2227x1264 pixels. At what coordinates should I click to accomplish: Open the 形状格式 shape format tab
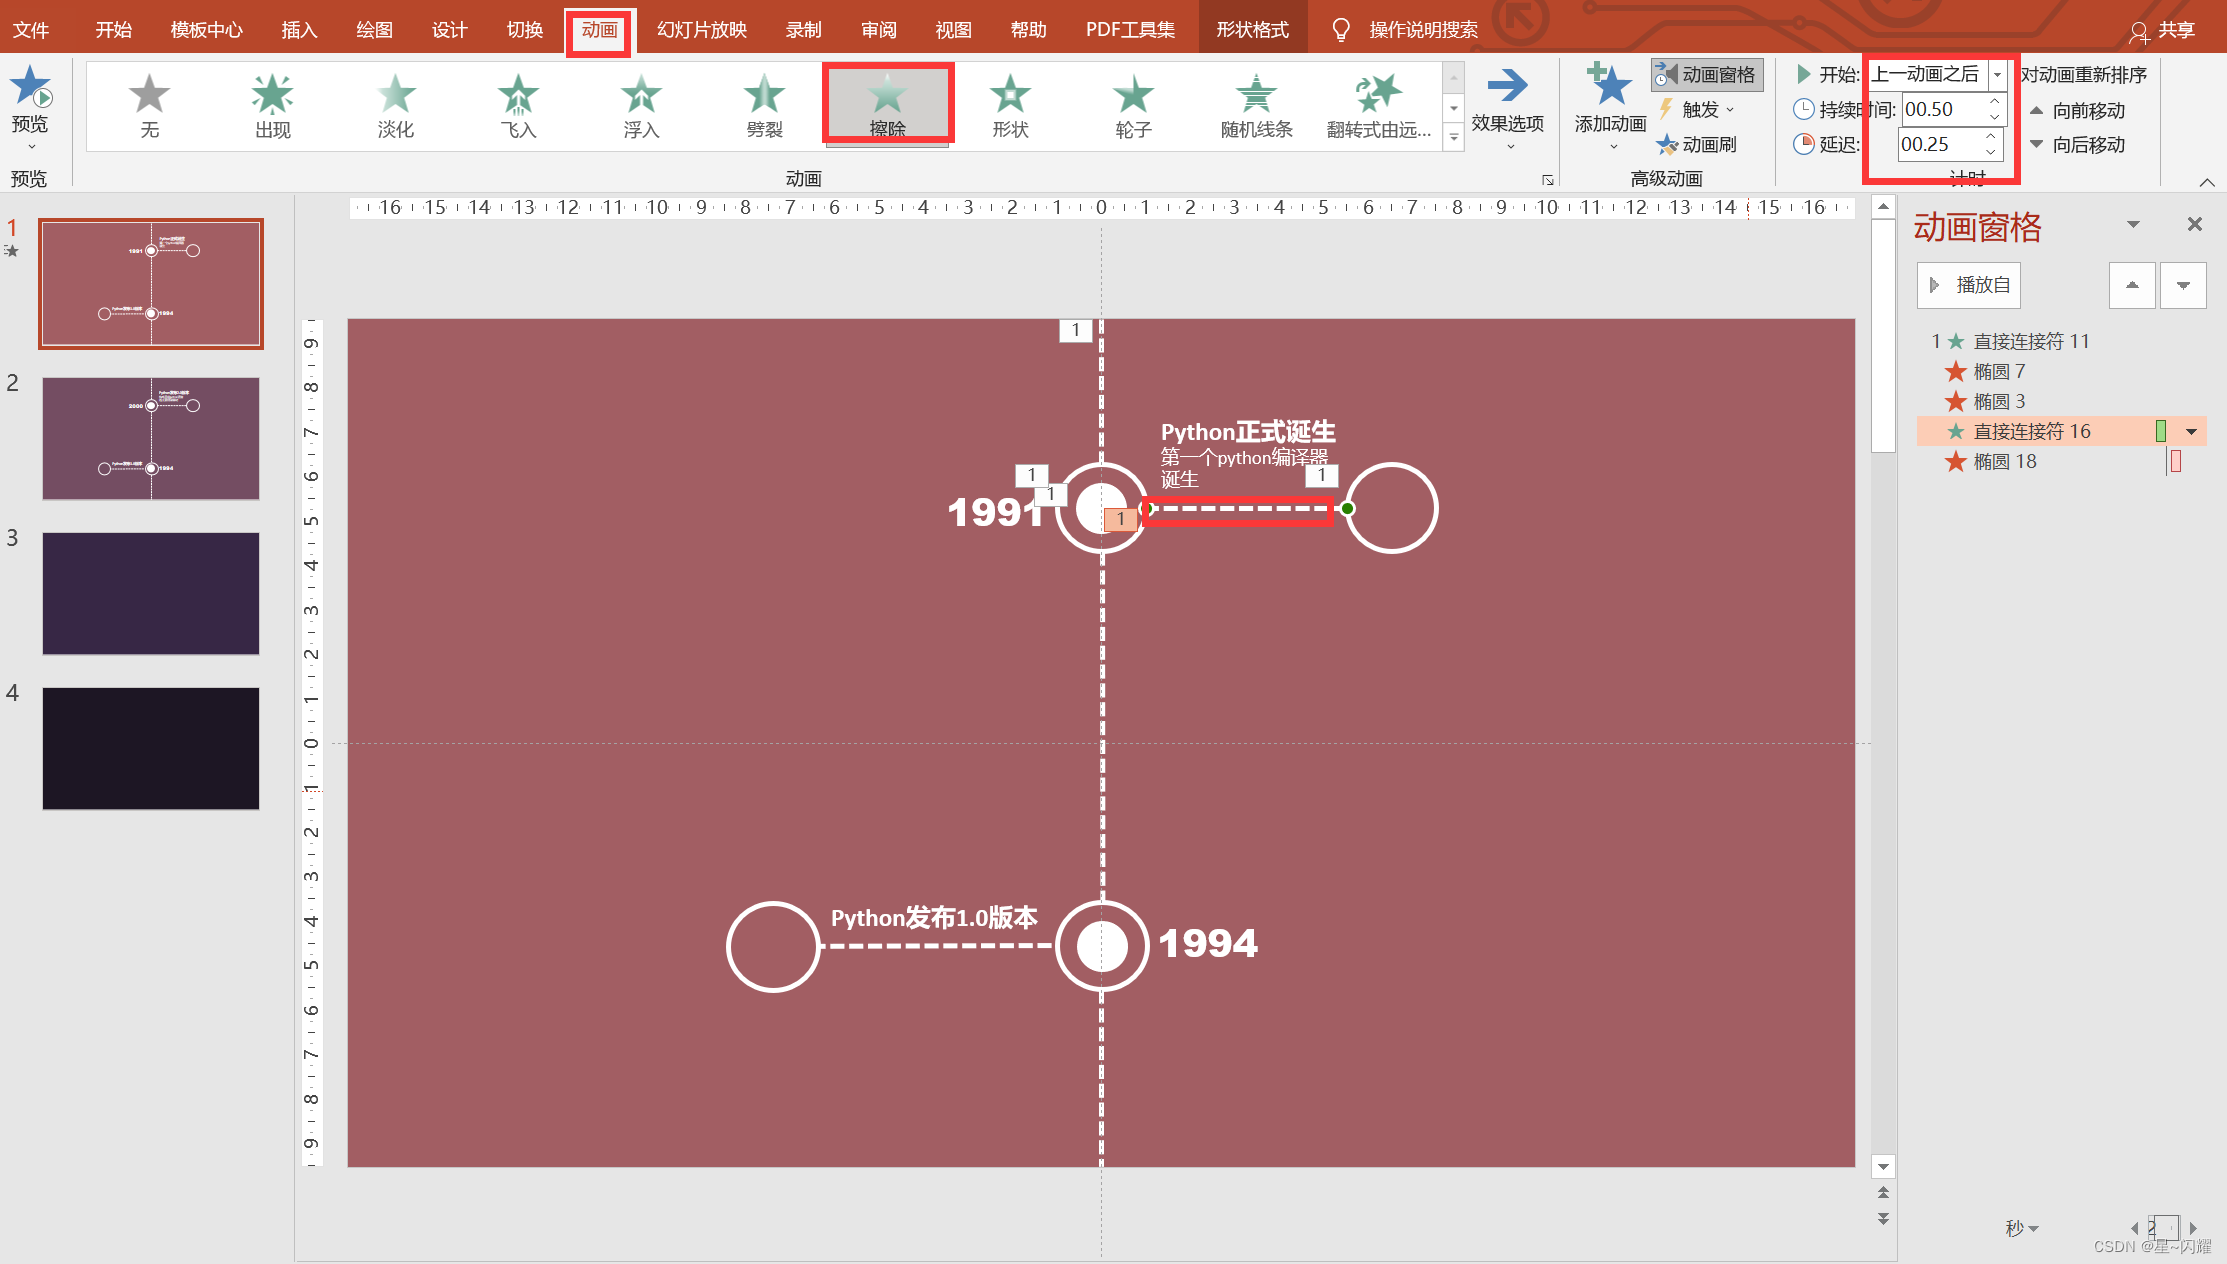[x=1252, y=30]
